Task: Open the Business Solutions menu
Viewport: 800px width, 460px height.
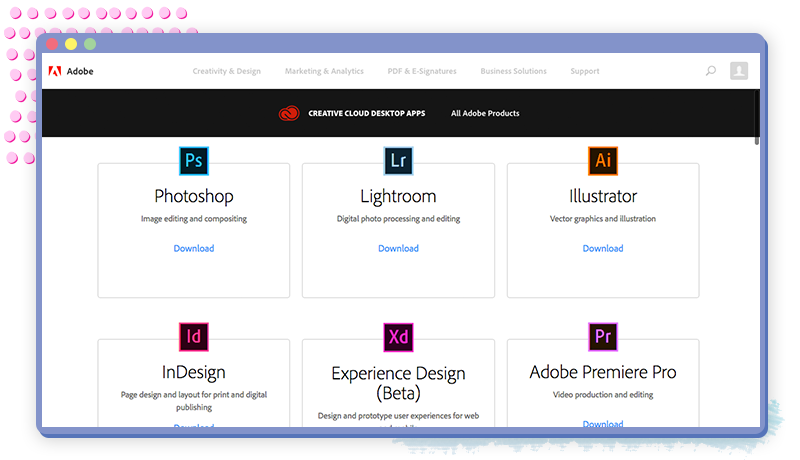Action: 513,71
